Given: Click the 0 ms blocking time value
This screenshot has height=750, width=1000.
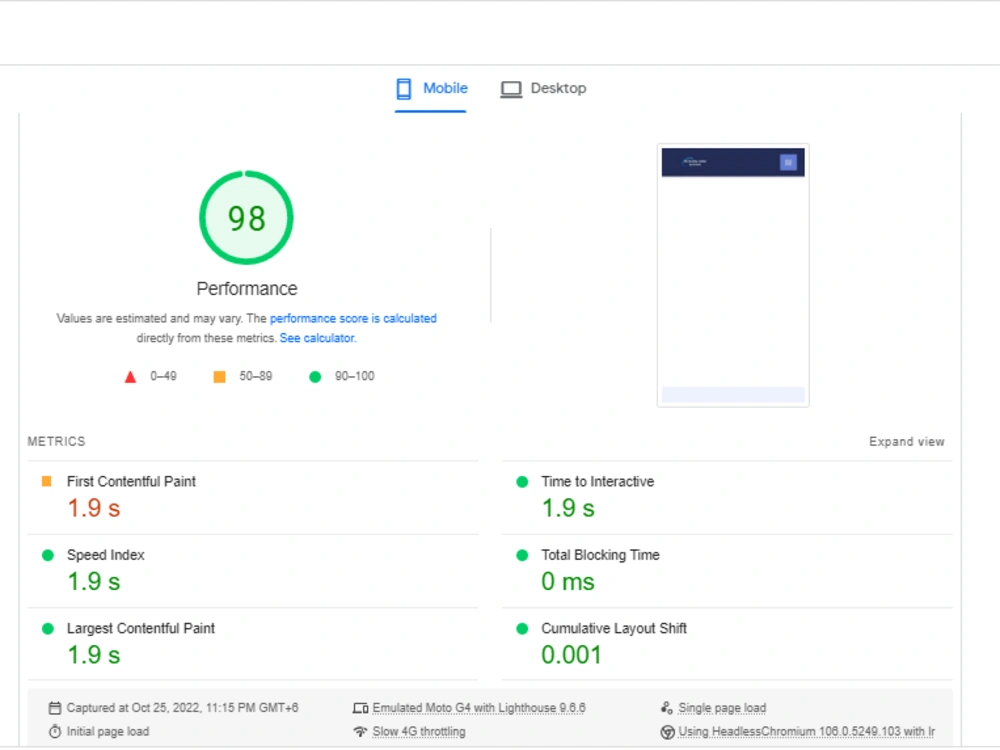Looking at the screenshot, I should (568, 582).
